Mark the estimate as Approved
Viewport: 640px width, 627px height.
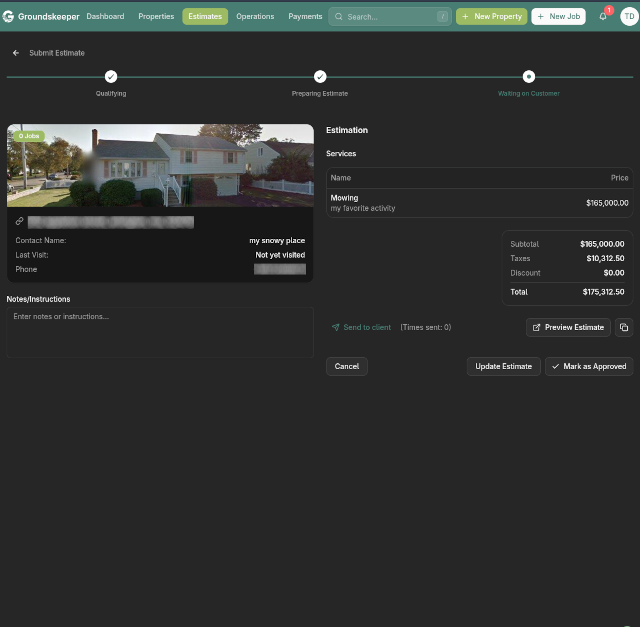click(x=589, y=366)
